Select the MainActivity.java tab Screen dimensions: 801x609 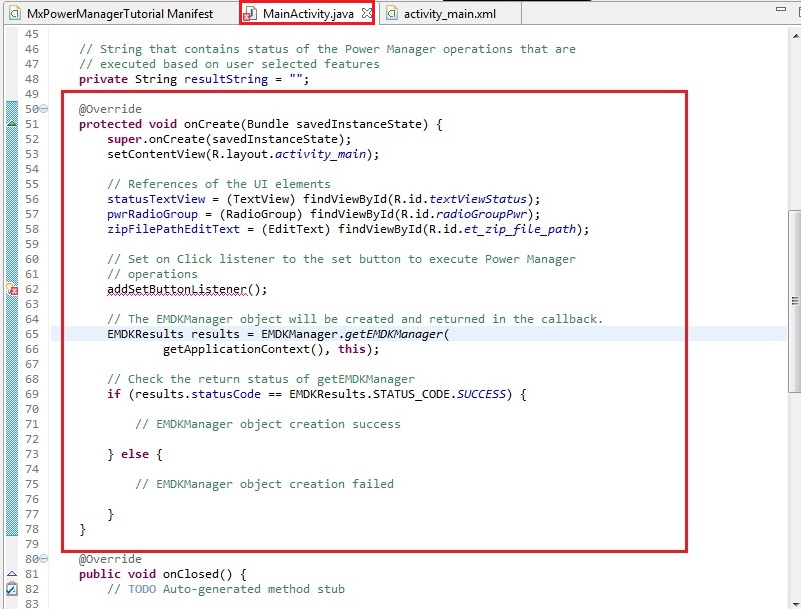(x=309, y=14)
